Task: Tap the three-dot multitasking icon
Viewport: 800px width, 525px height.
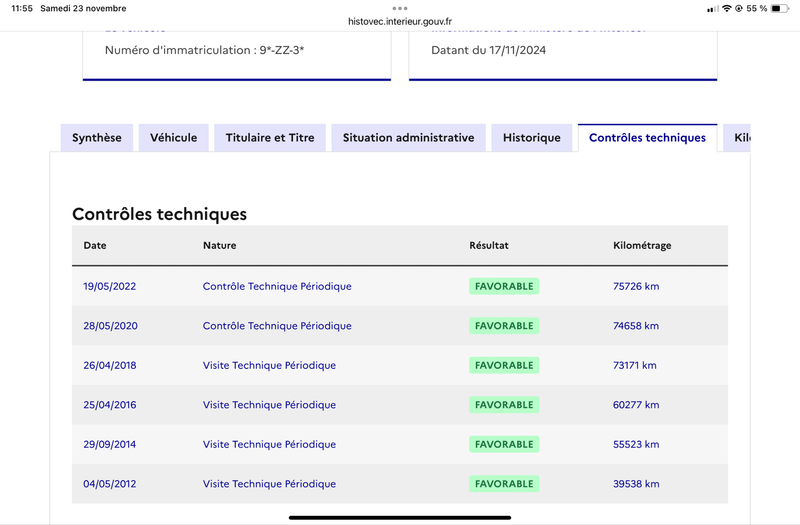Action: pos(400,8)
